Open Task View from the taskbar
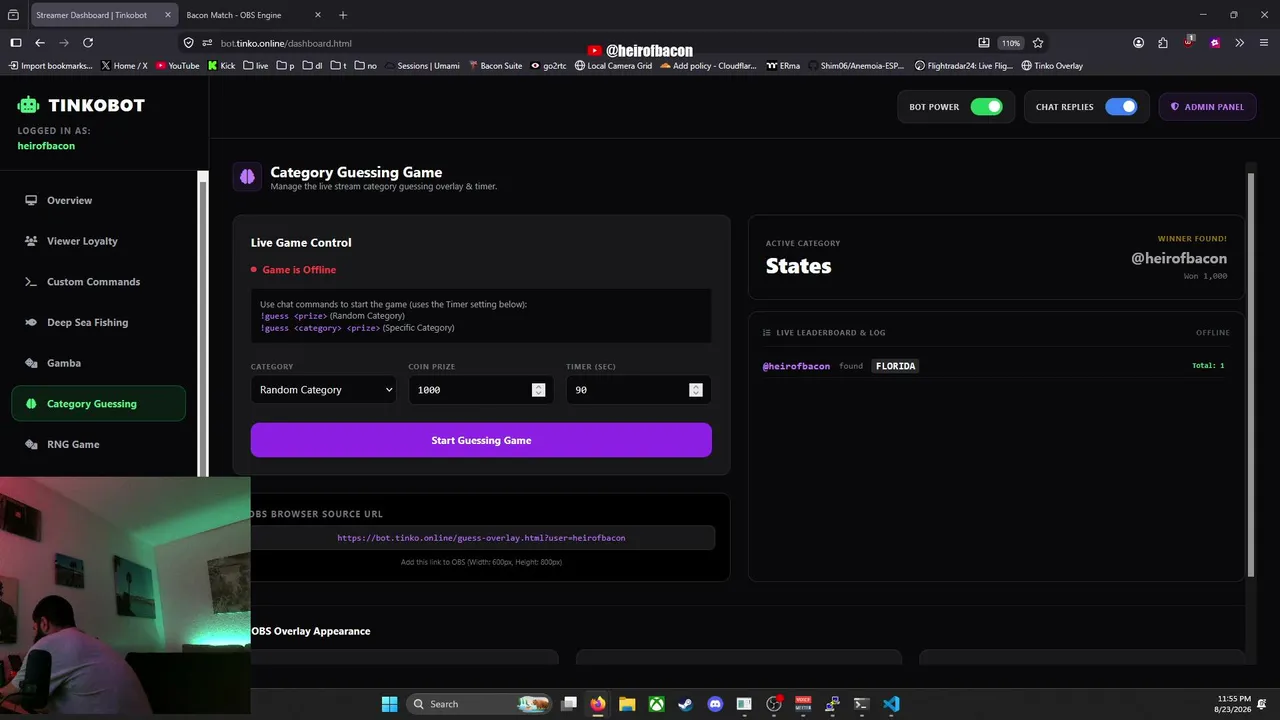1280x720 pixels. click(x=569, y=704)
